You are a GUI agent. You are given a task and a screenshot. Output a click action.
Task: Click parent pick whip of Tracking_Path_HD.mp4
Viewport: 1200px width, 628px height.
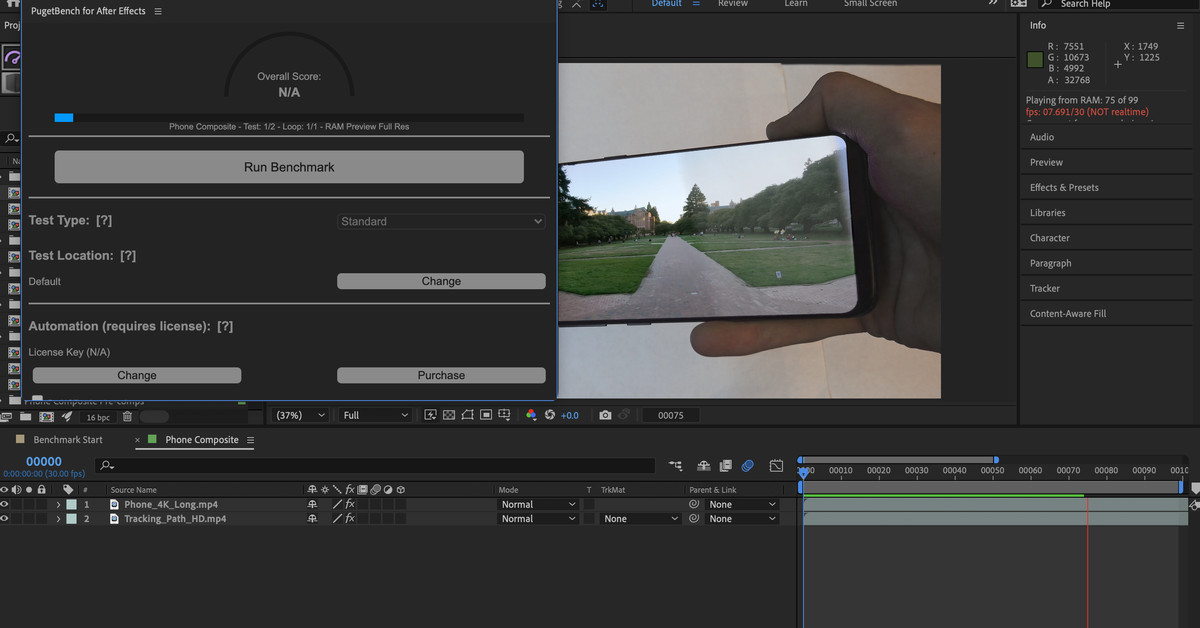click(x=694, y=519)
